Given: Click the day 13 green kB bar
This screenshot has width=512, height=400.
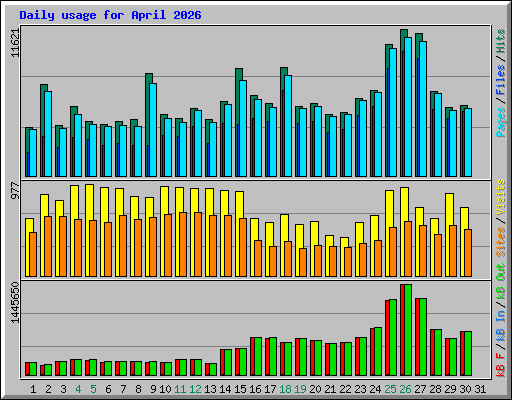Looking at the screenshot, I should pyautogui.click(x=213, y=369).
